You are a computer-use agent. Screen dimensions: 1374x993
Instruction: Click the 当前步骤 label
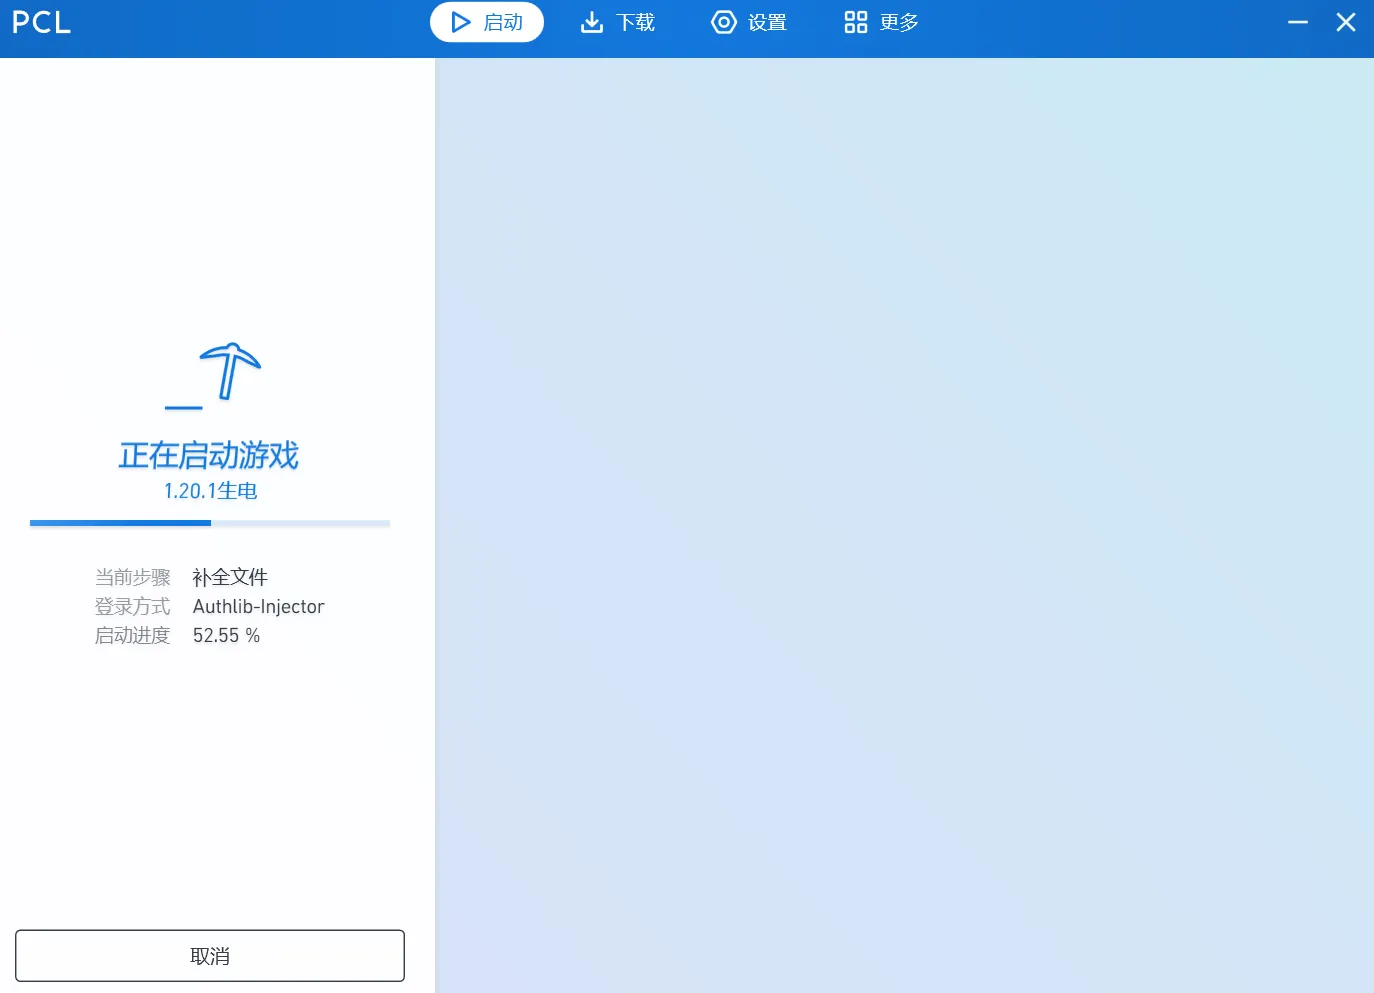coord(132,577)
